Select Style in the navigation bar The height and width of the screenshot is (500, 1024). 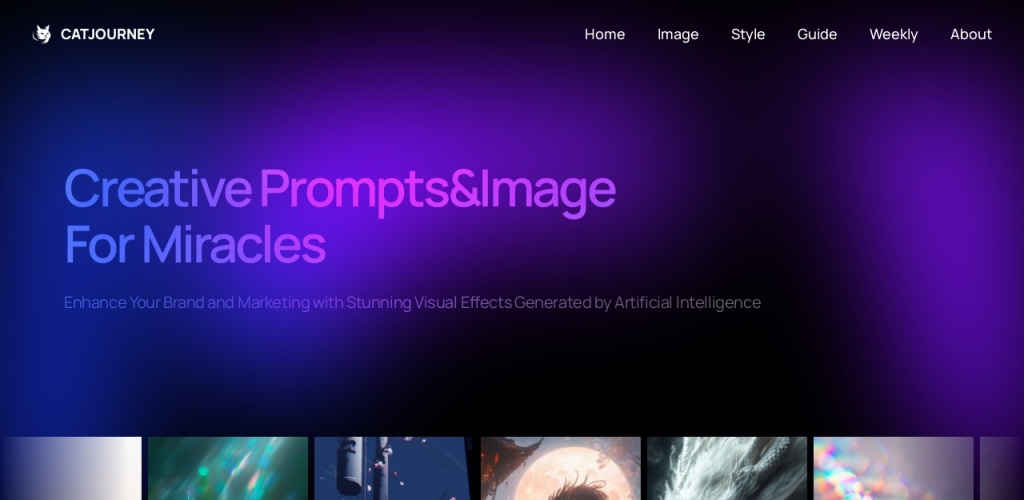[748, 34]
